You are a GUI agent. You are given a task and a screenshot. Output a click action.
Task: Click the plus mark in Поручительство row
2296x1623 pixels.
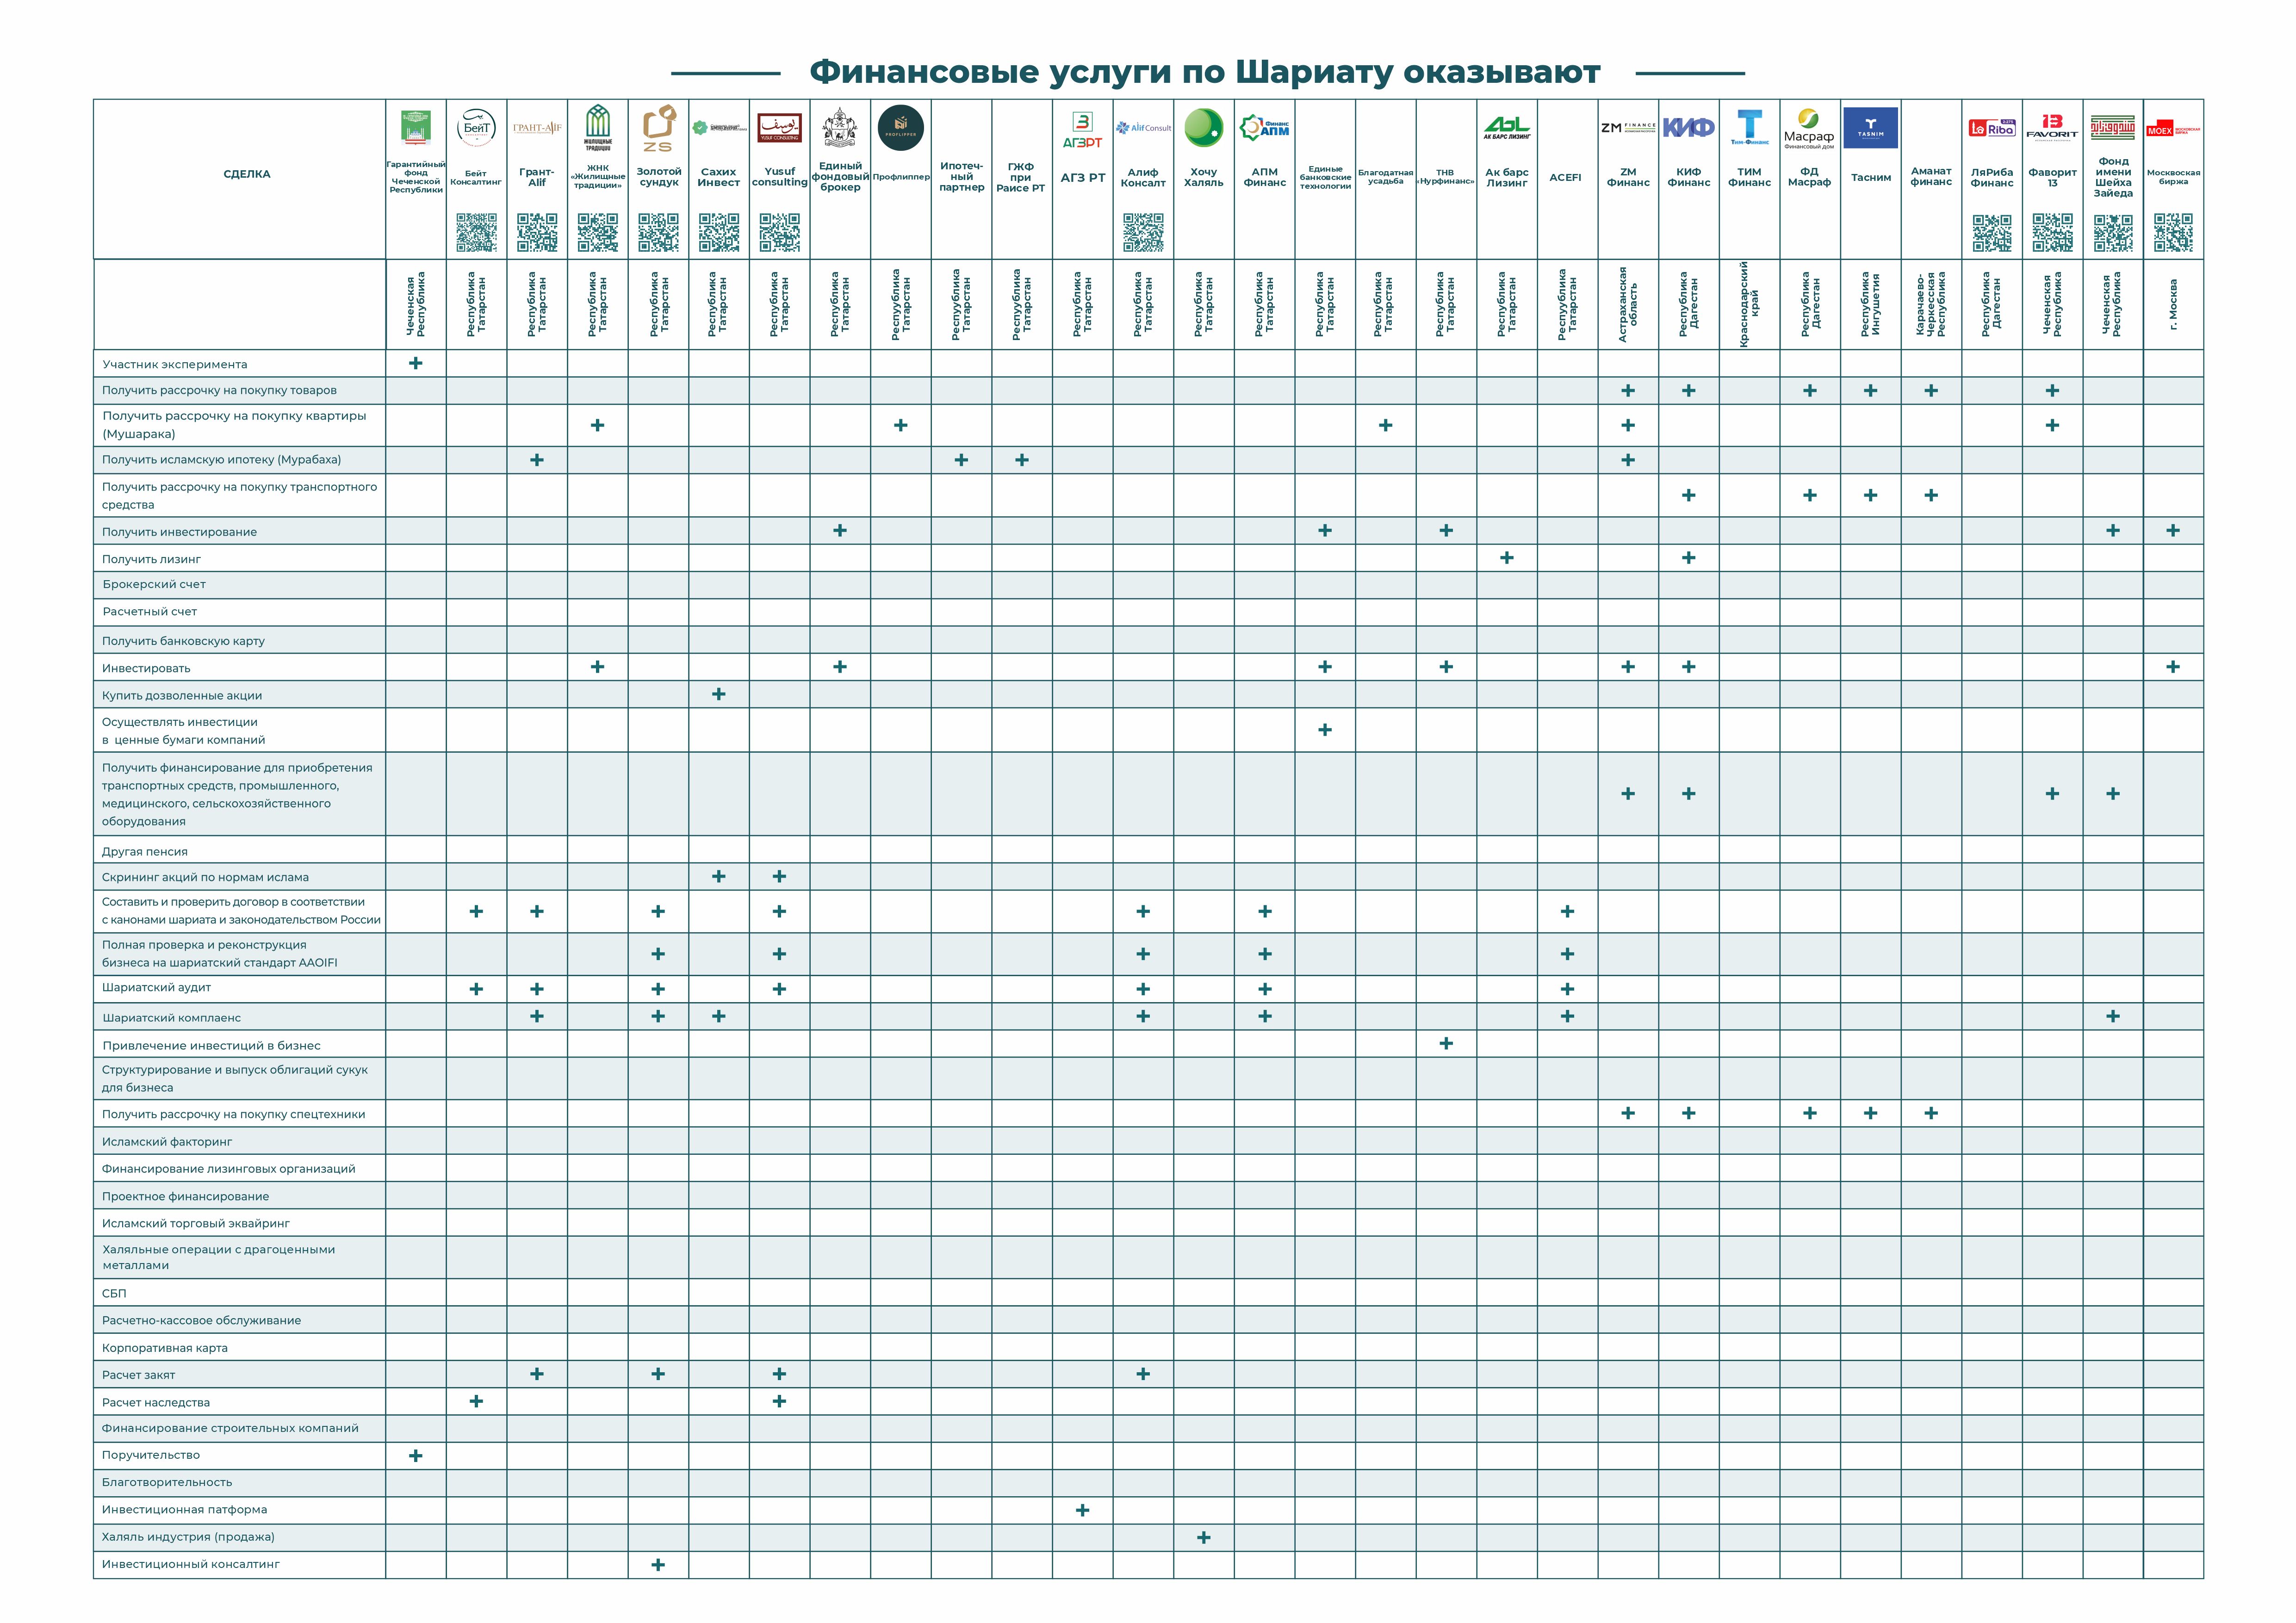(416, 1455)
